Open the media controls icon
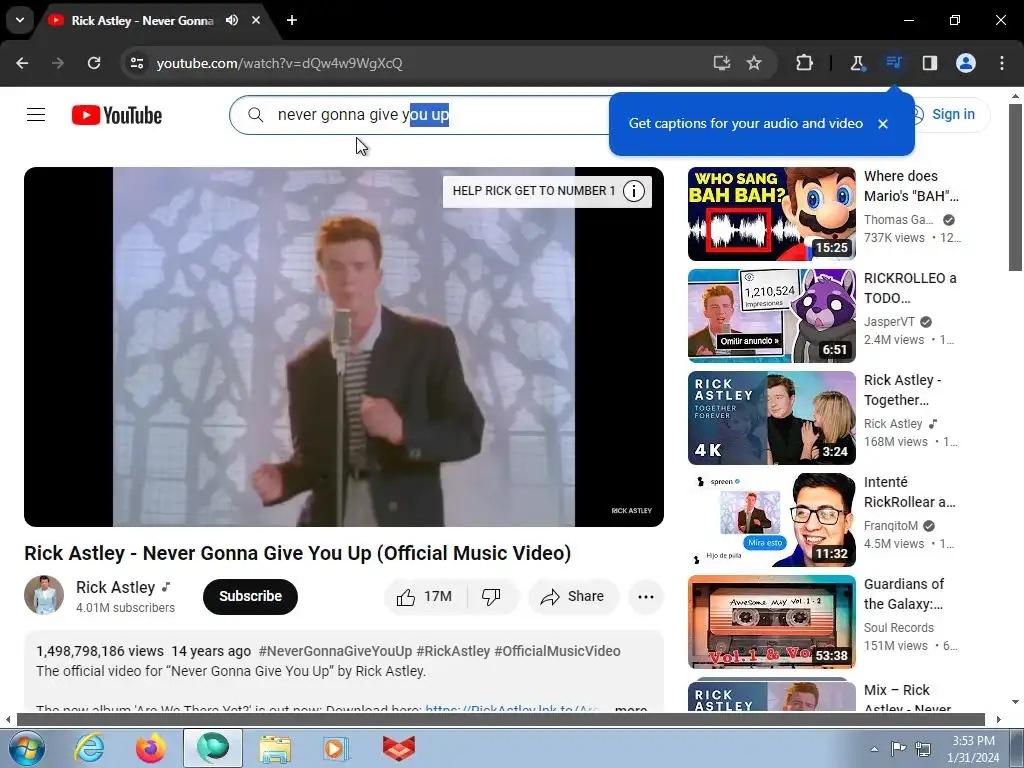This screenshot has height=768, width=1024. tap(893, 63)
